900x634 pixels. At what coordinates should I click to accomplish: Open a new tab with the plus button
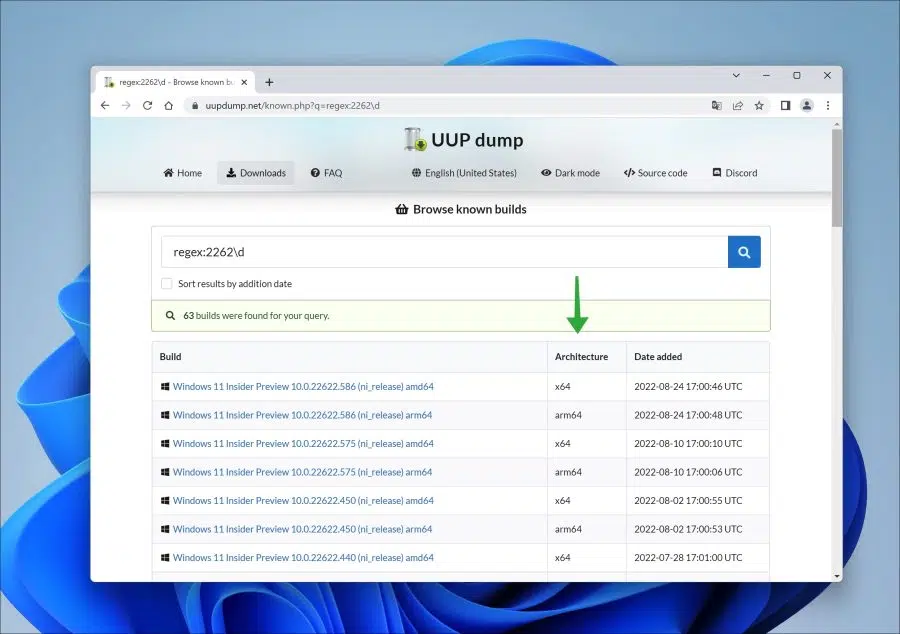269,82
